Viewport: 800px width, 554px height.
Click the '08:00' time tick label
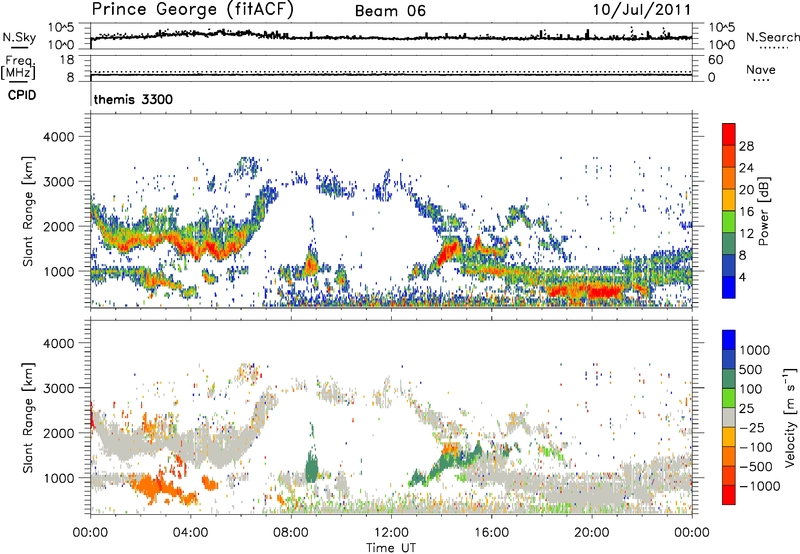[291, 532]
